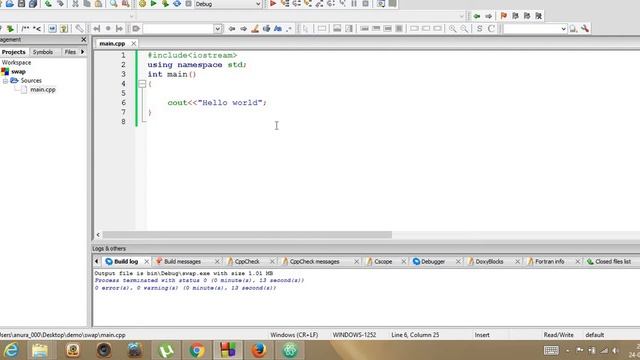Click the Abort build icon
640x360 pixels.
(188, 4)
